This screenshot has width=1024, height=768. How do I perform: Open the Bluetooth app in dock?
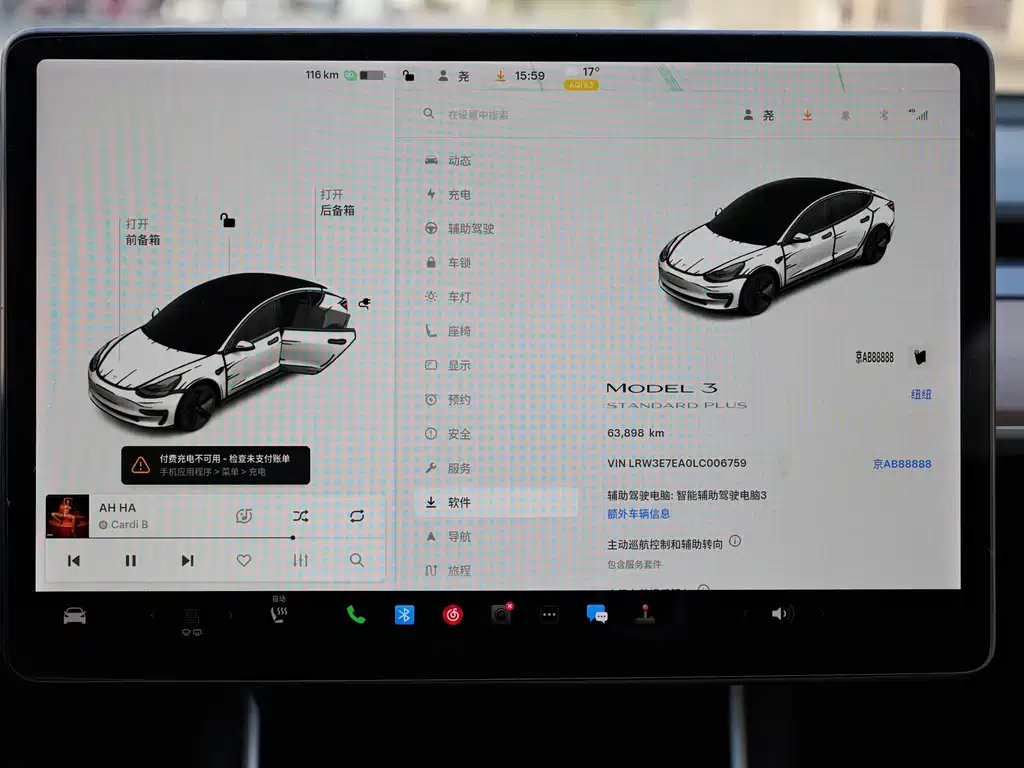(404, 615)
